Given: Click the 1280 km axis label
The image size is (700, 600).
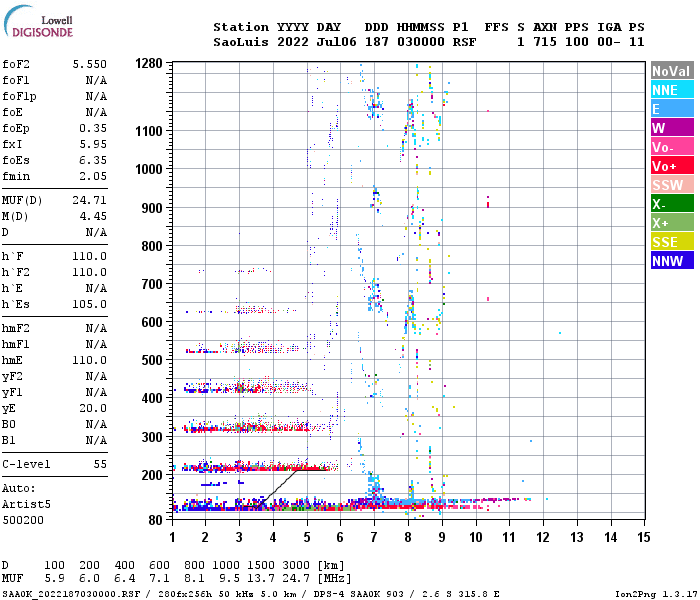Looking at the screenshot, I should 149,63.
